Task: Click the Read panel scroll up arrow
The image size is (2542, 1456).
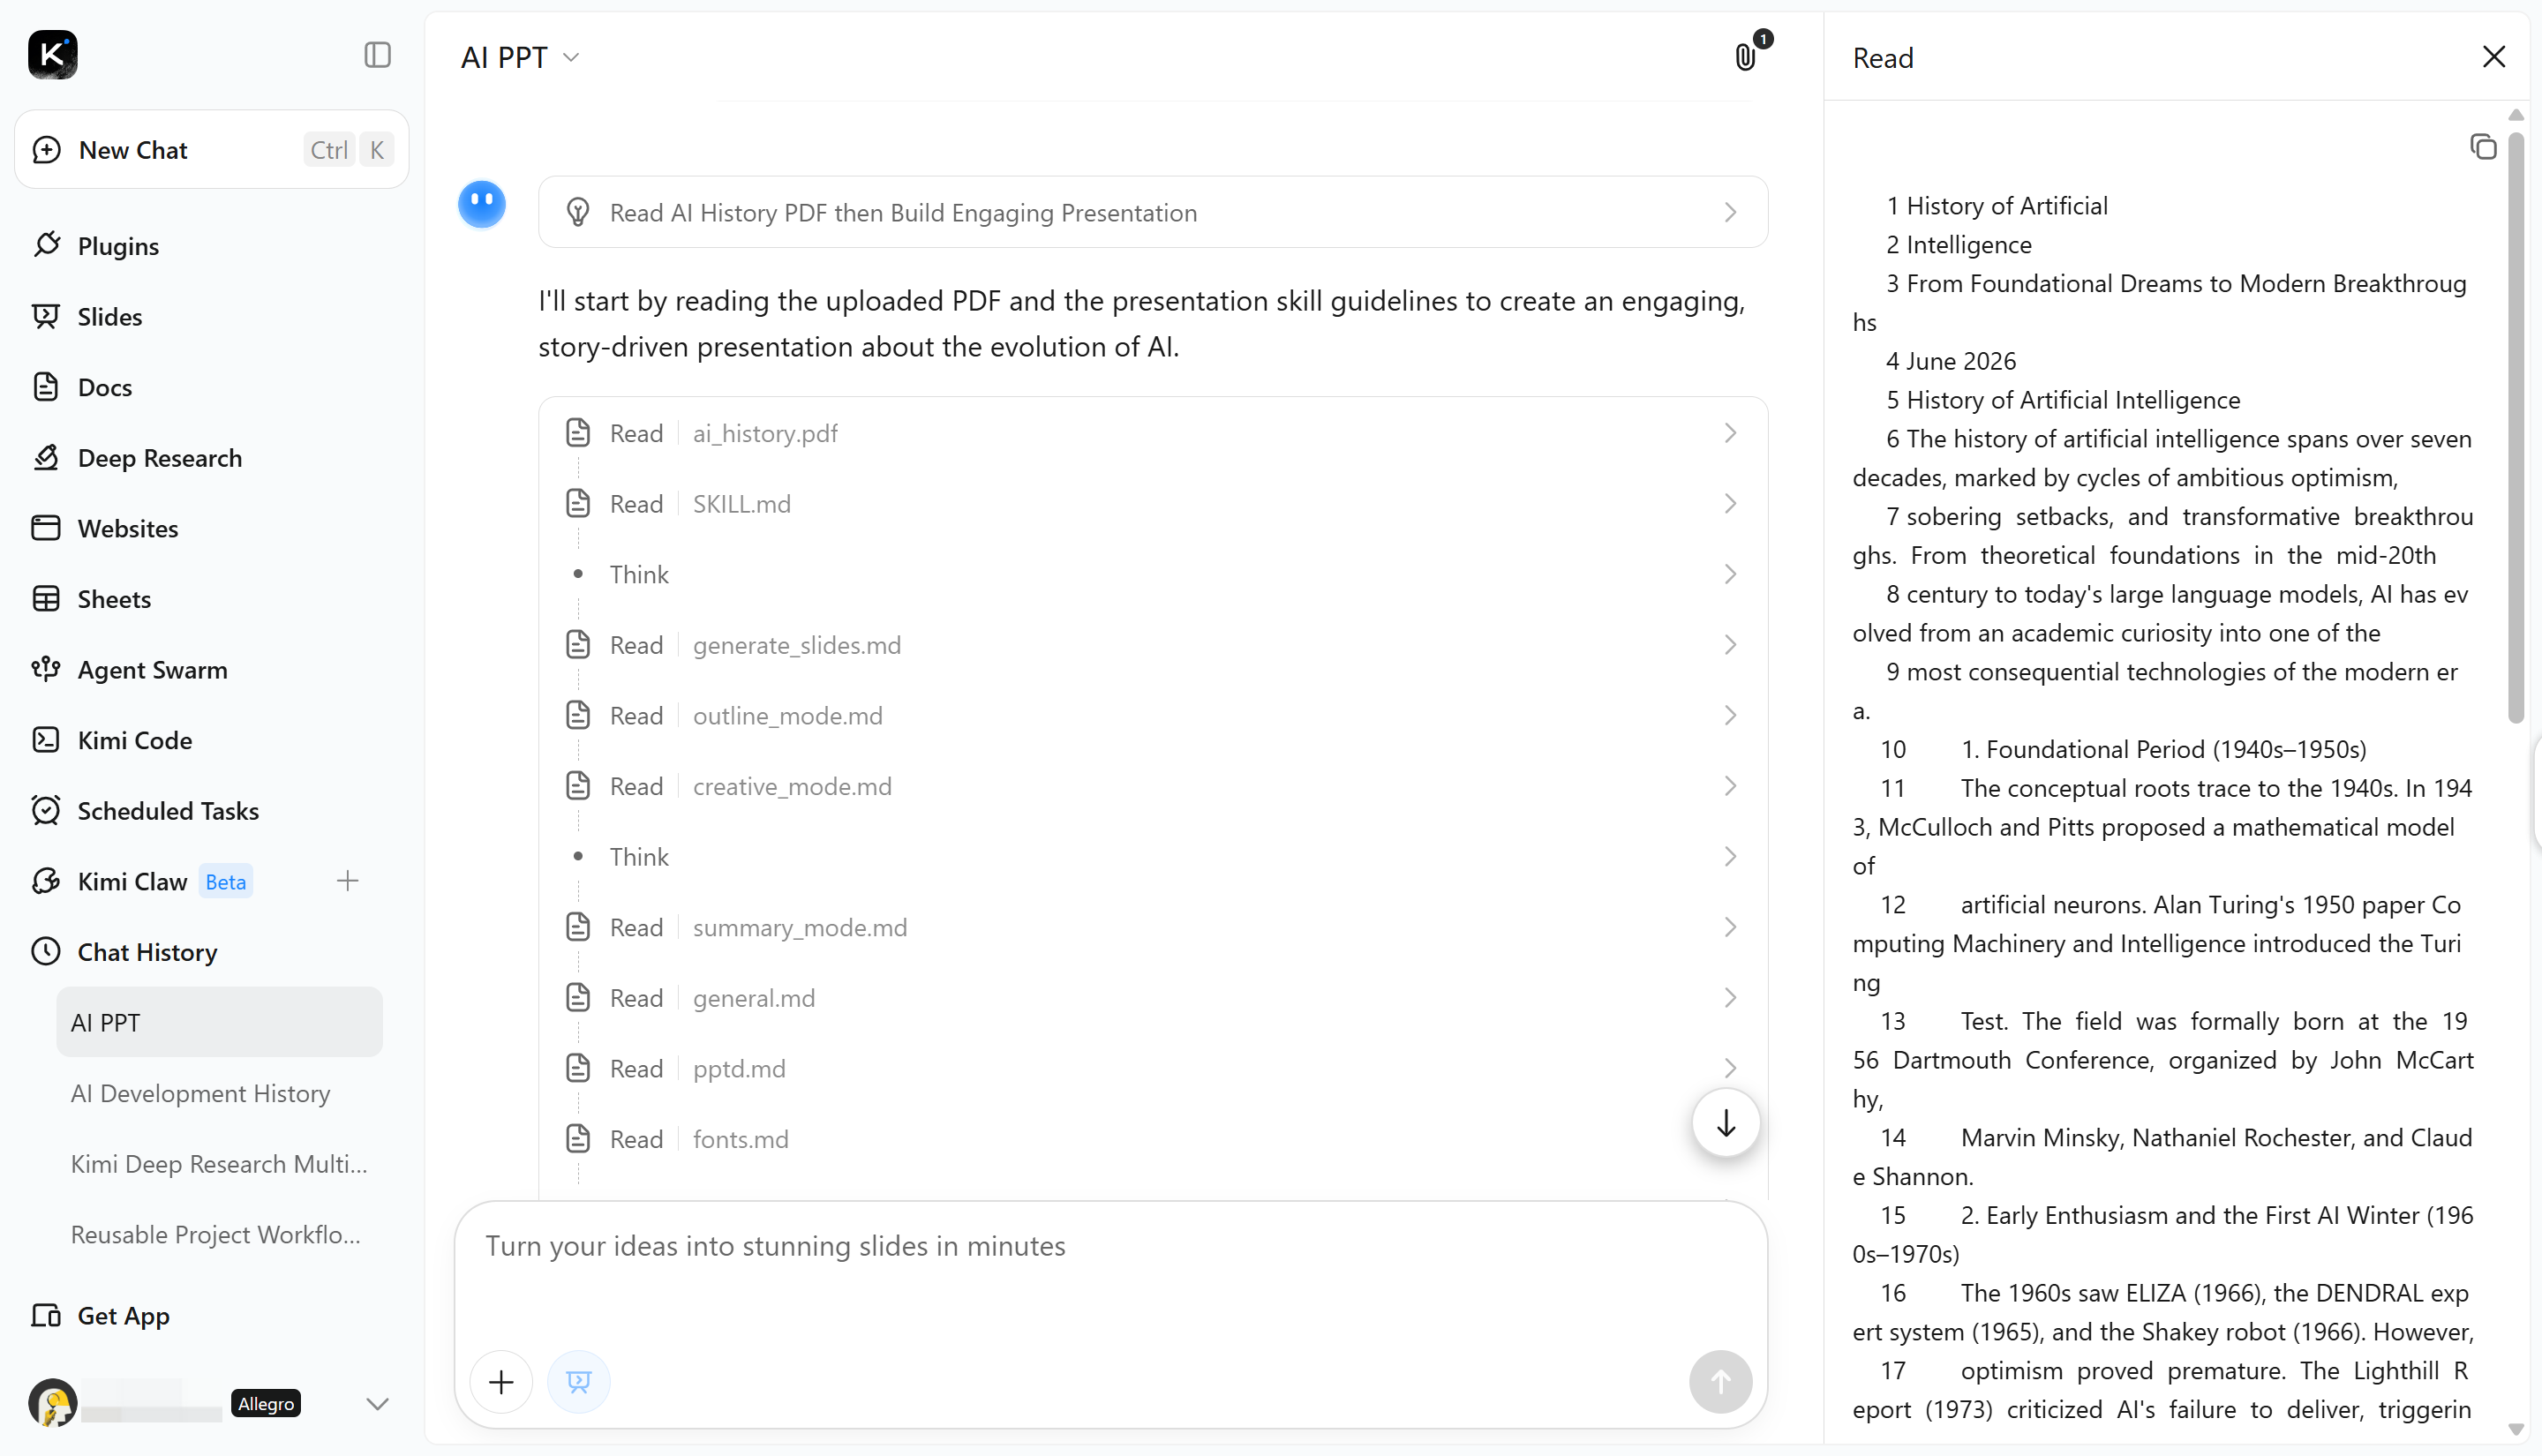Action: tap(2516, 115)
